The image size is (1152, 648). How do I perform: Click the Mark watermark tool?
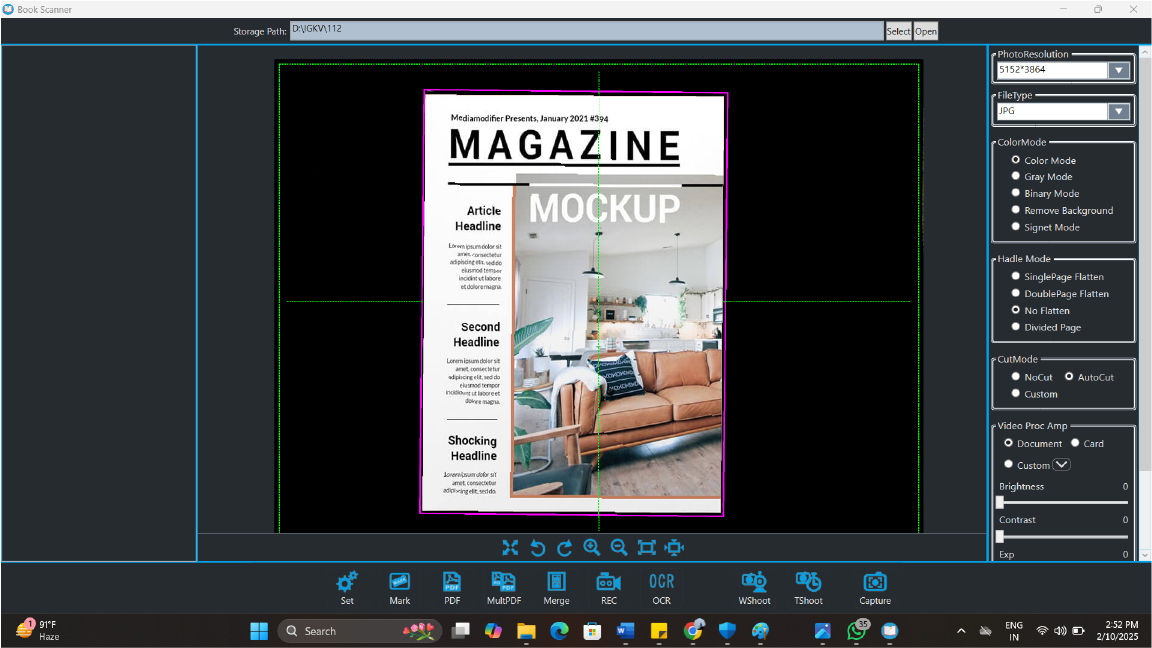400,582
